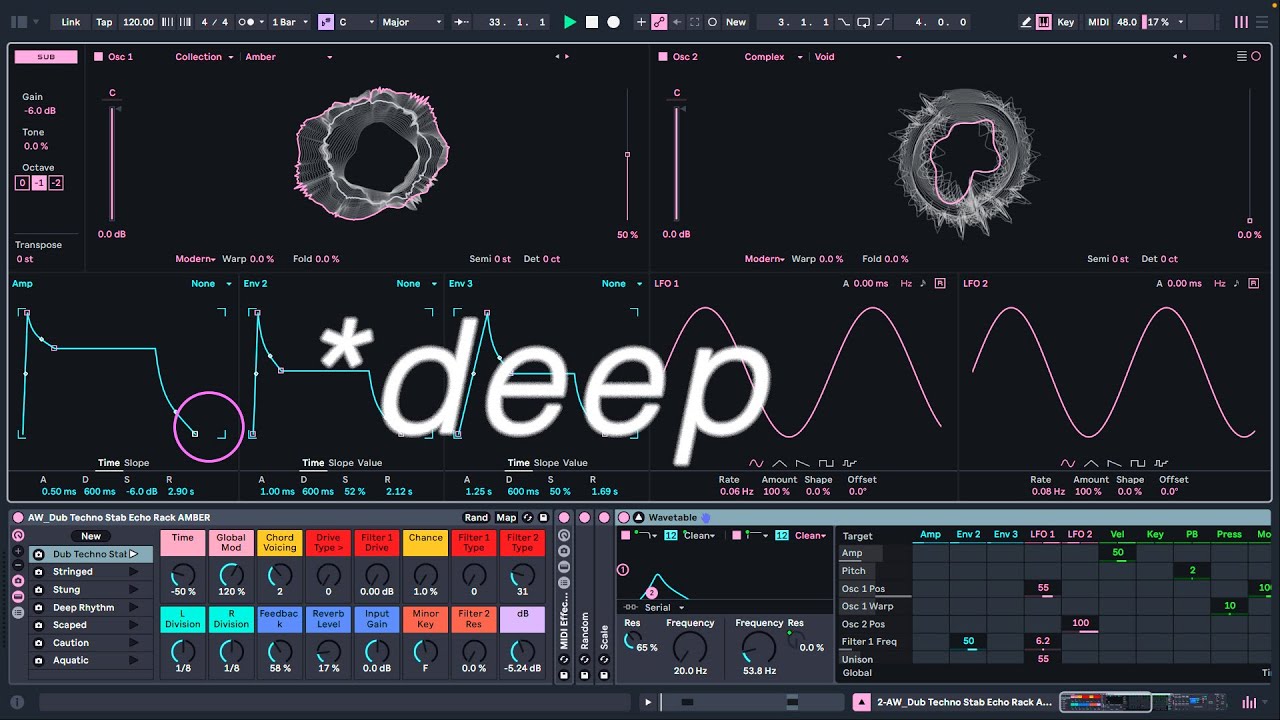Viewport: 1280px width, 720px height.
Task: Toggle draw mode pencil icon
Action: (x=1026, y=22)
